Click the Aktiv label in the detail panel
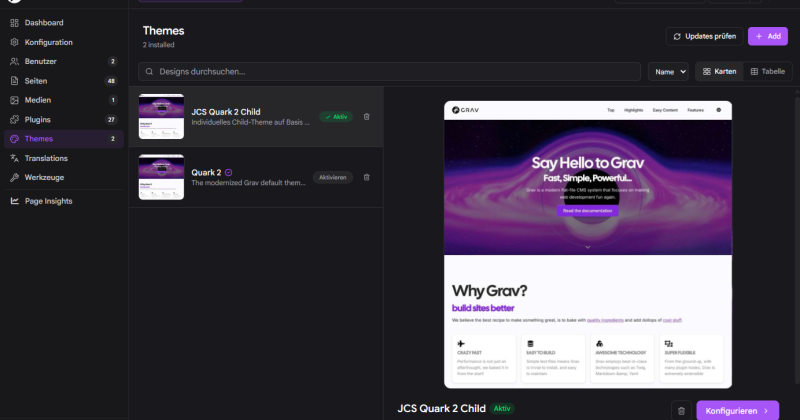This screenshot has height=420, width=800. (x=502, y=408)
